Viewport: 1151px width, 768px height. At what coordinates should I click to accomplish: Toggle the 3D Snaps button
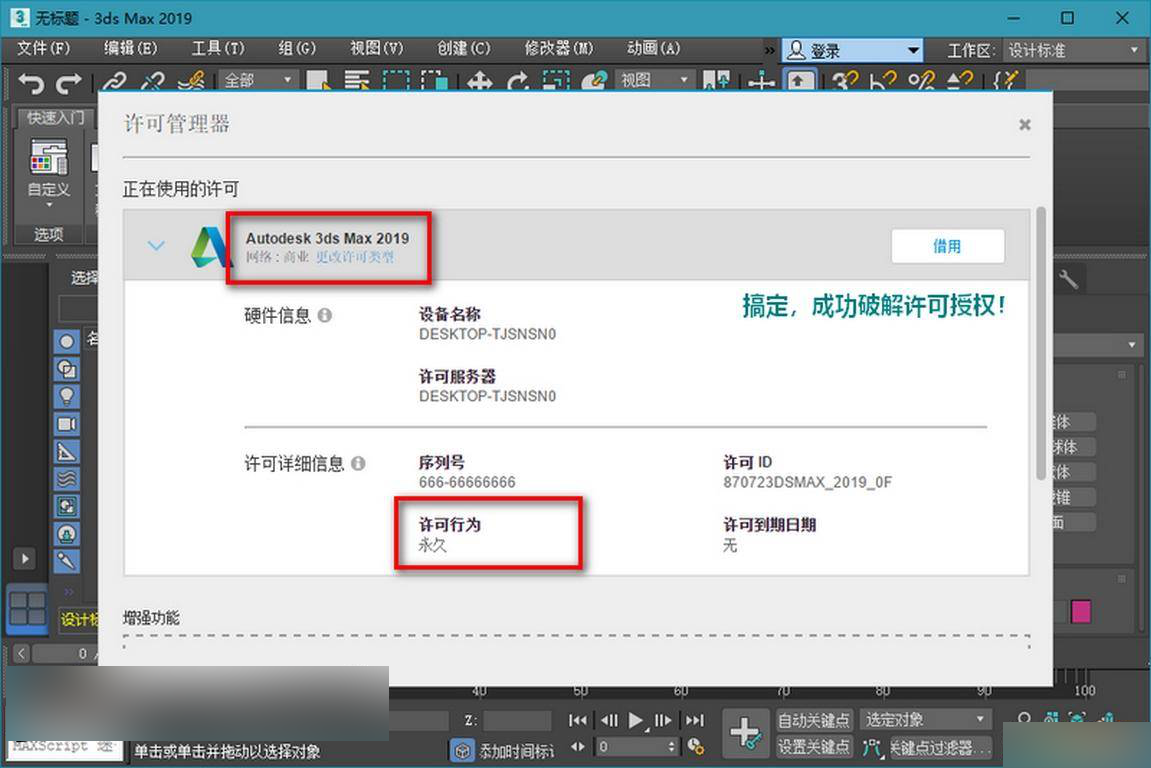click(845, 81)
